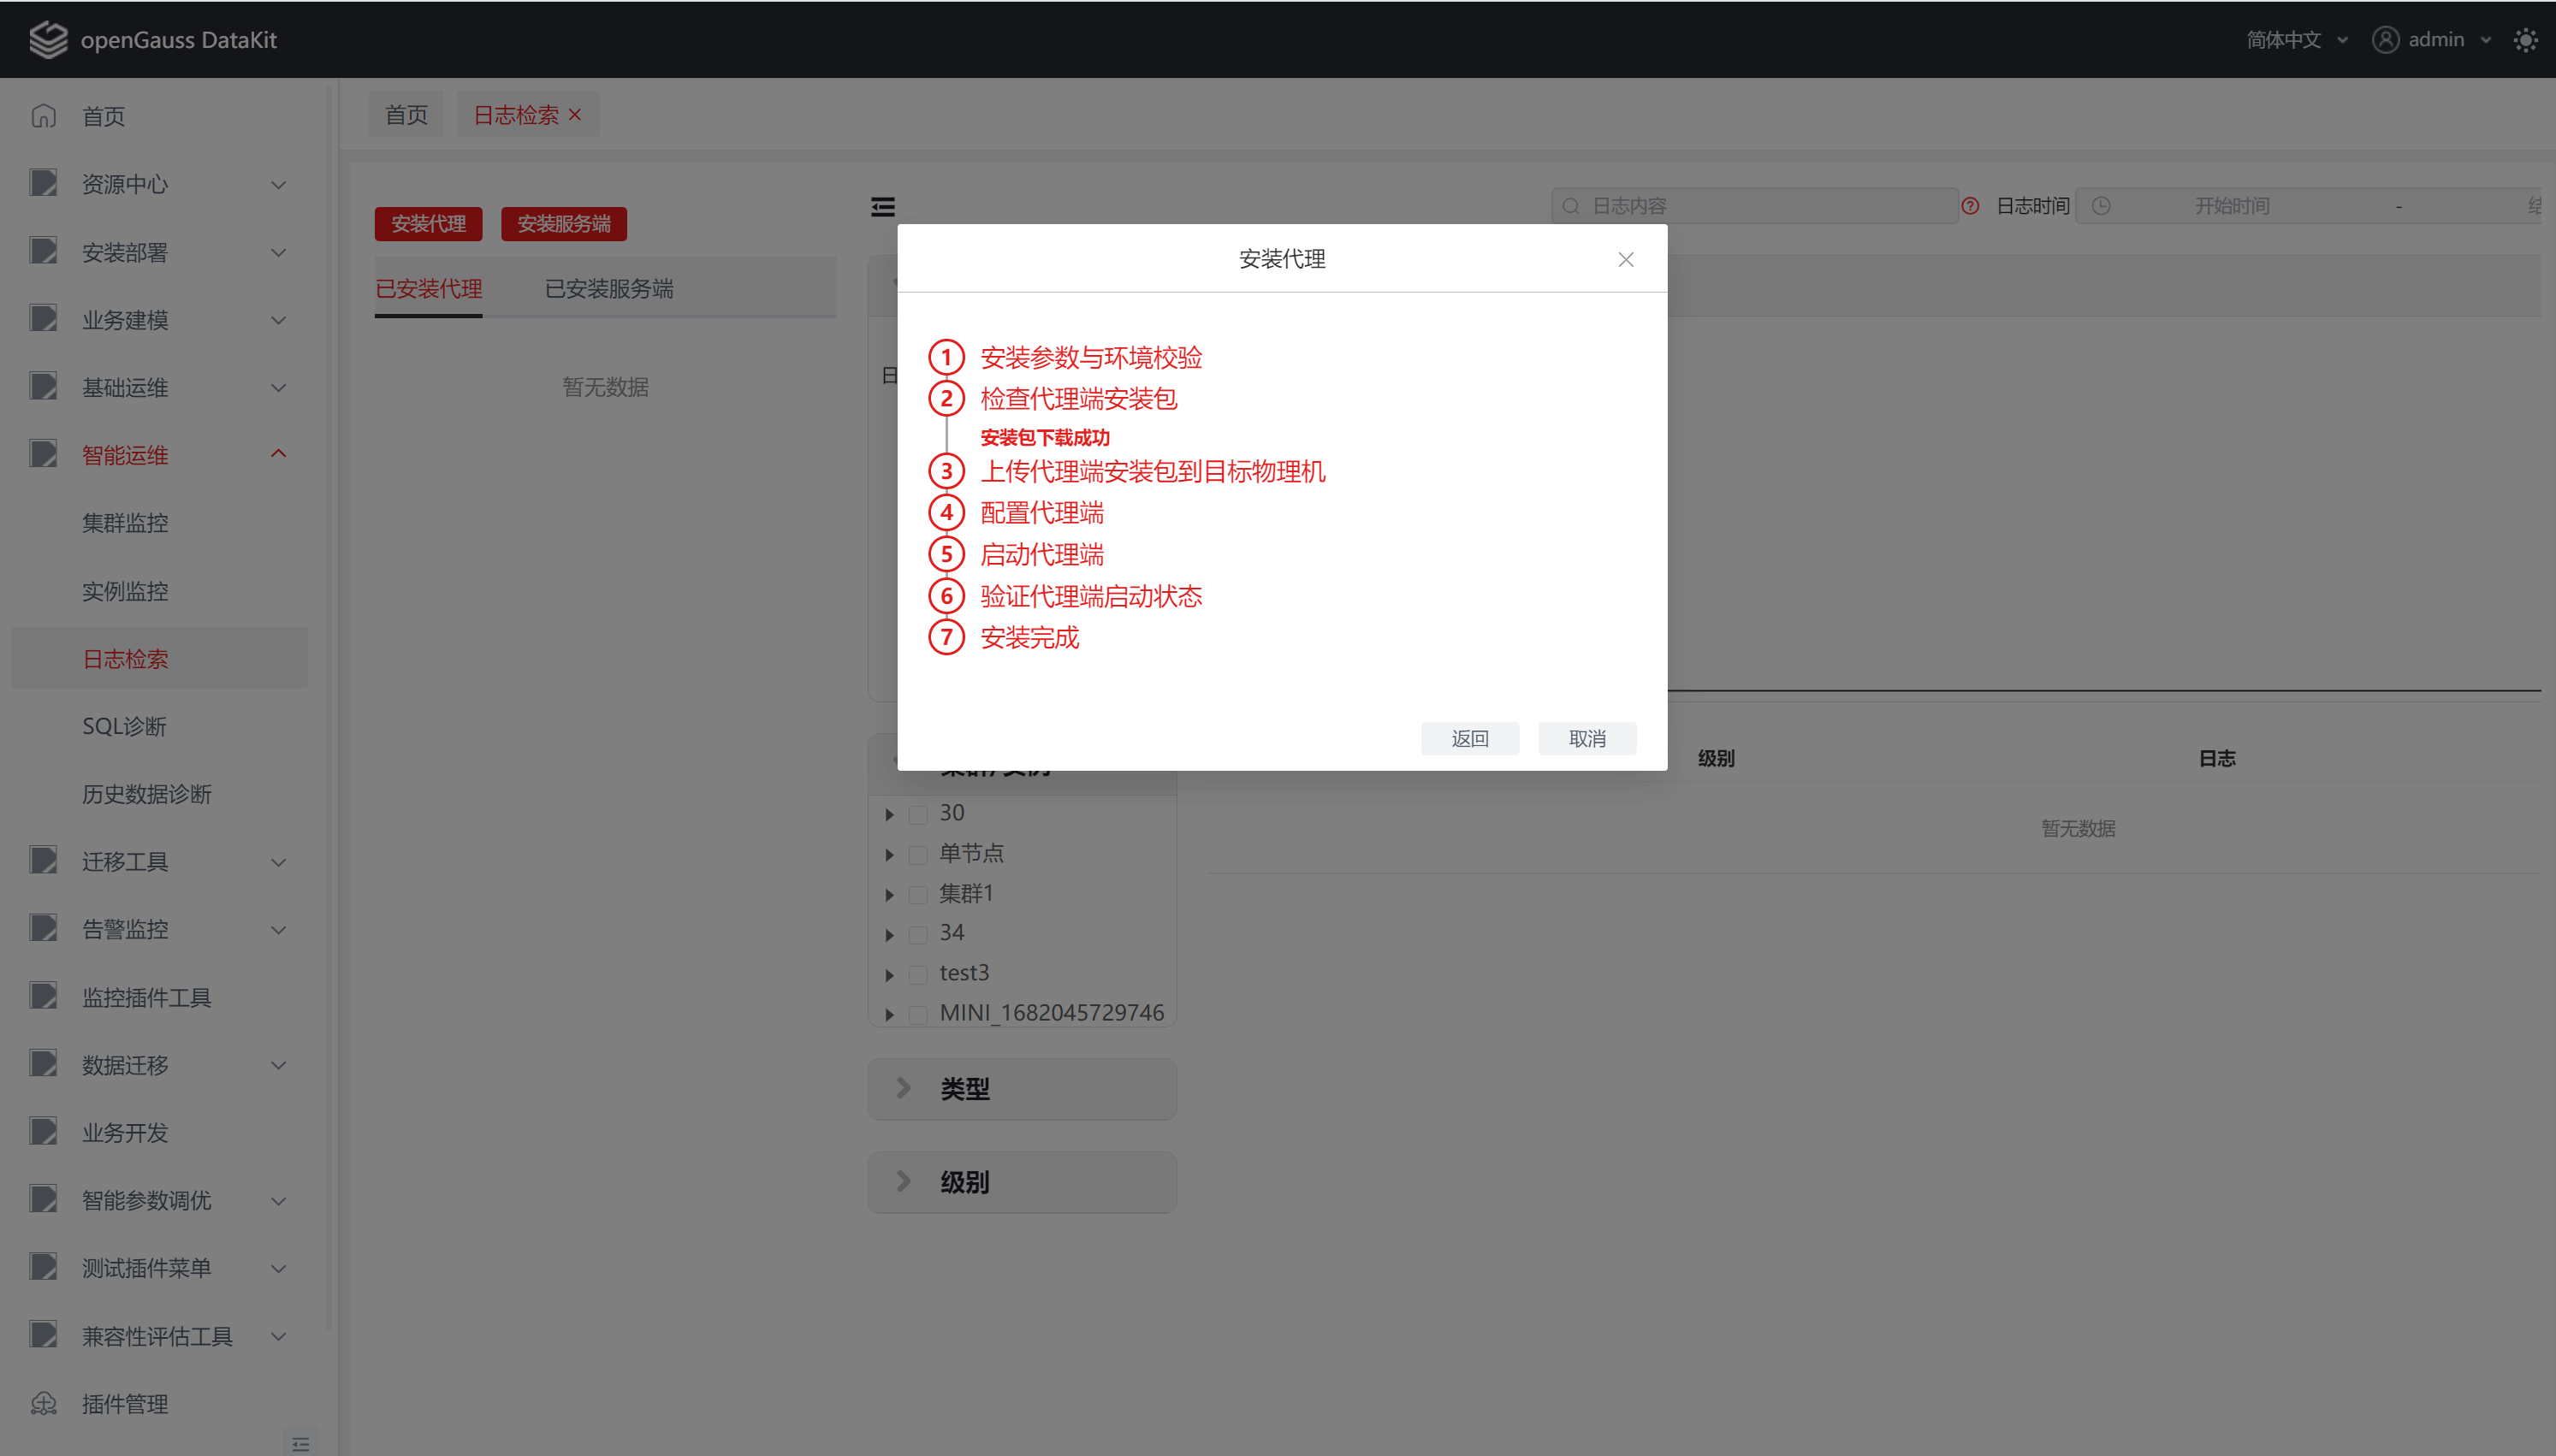
Task: Close the 安装代理 dialog with X
Action: [1625, 260]
